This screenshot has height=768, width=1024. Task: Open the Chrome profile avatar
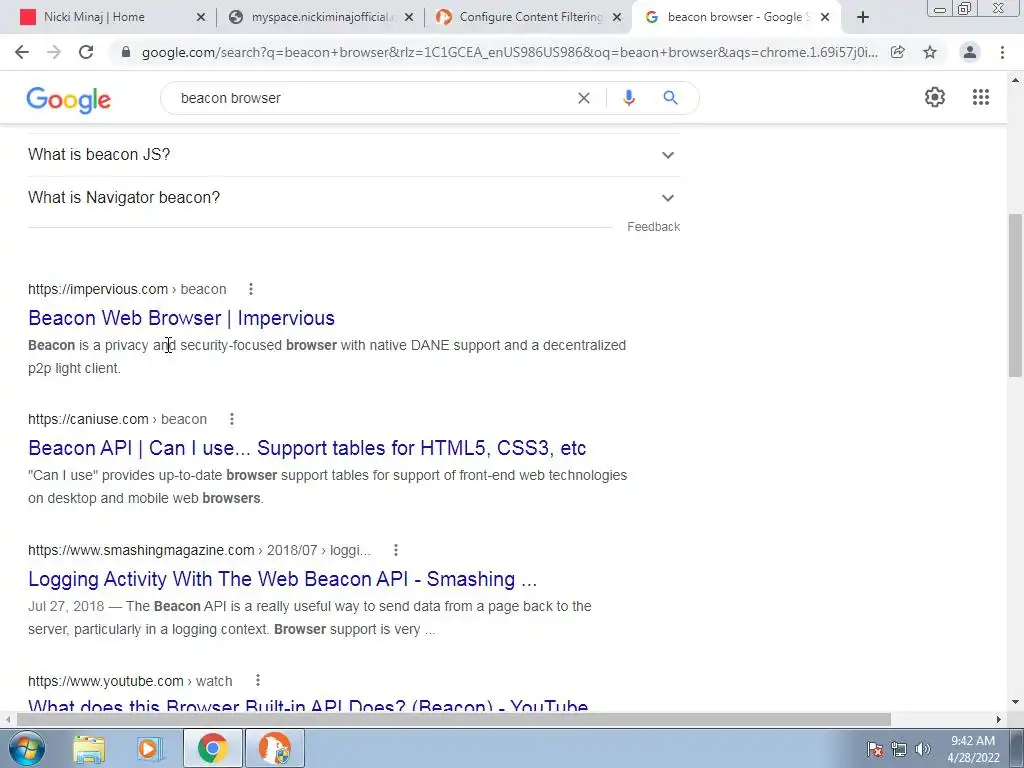[970, 52]
